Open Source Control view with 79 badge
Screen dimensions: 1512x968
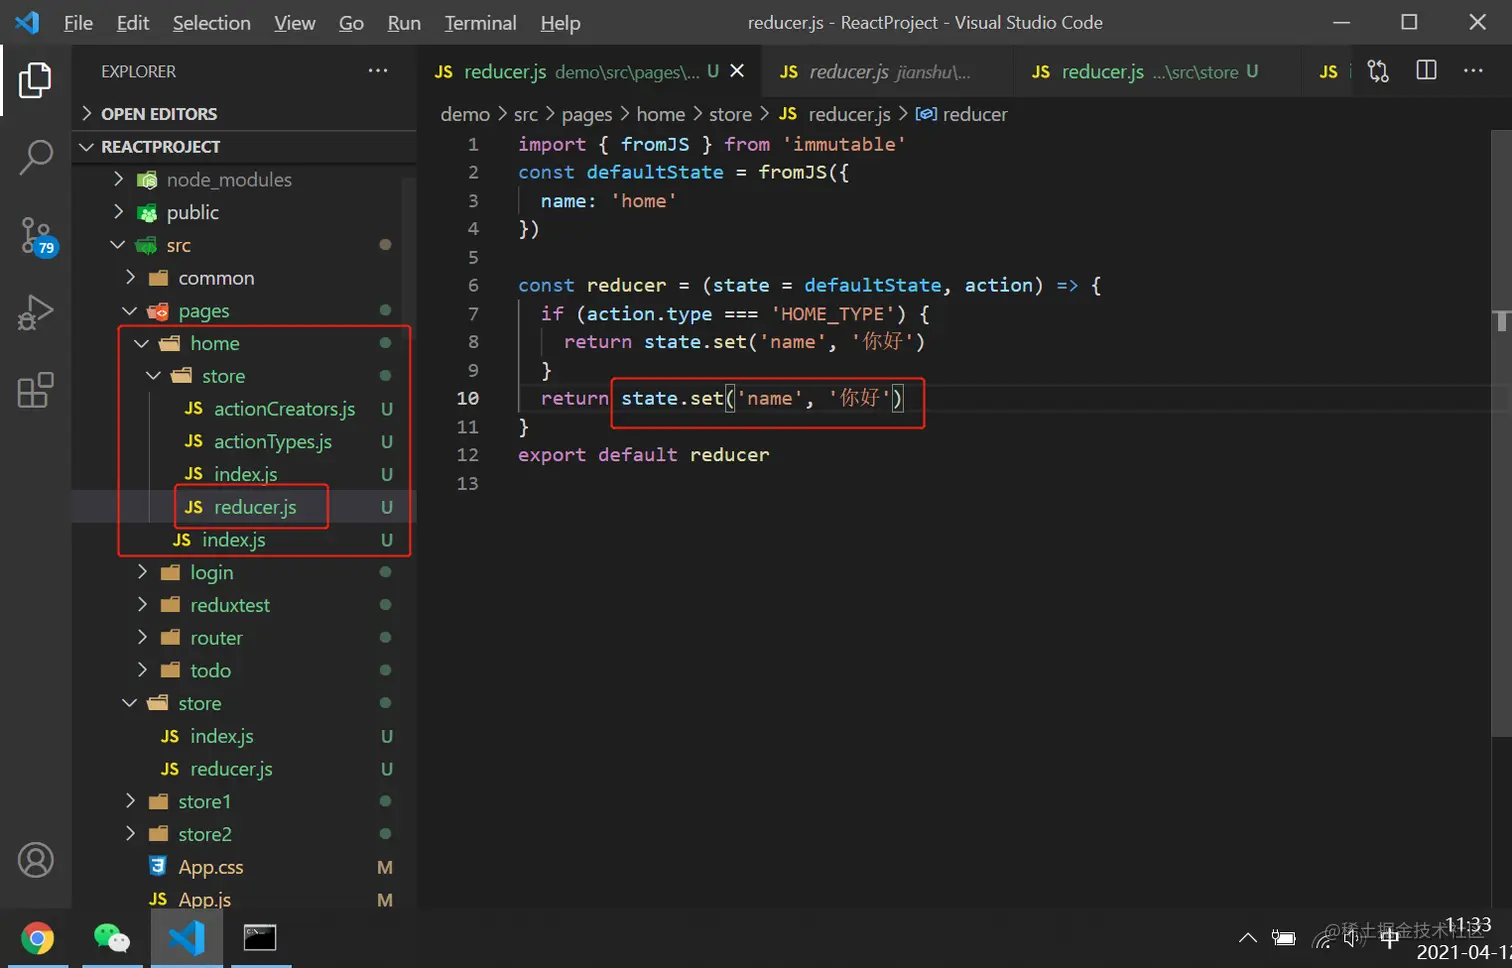(36, 236)
